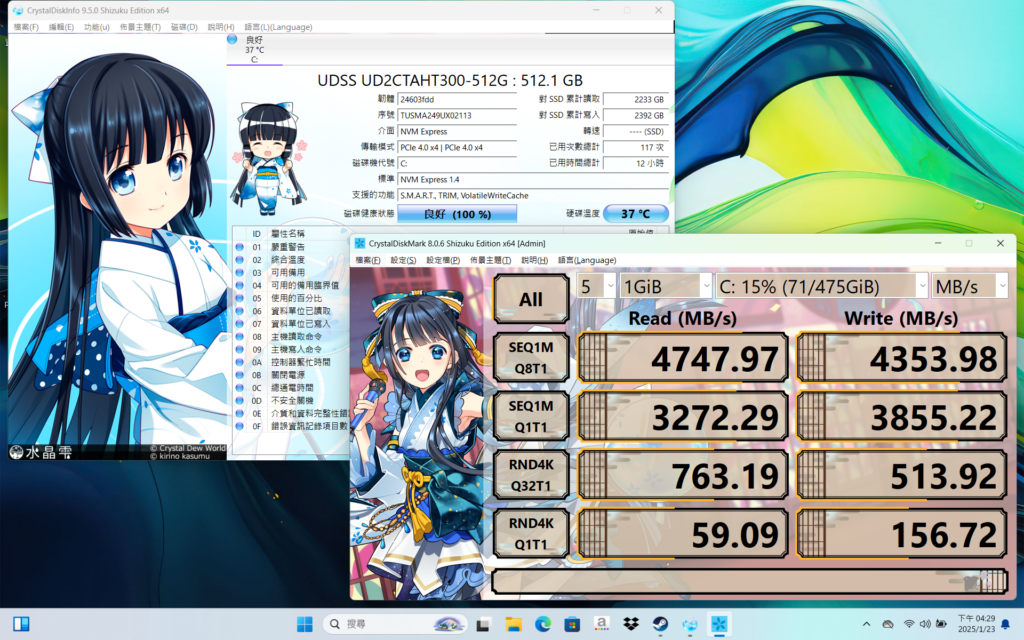Screen dimensions: 1024x640
Task: Click the blue health orb above 良好 drive tab
Action: pos(232,39)
